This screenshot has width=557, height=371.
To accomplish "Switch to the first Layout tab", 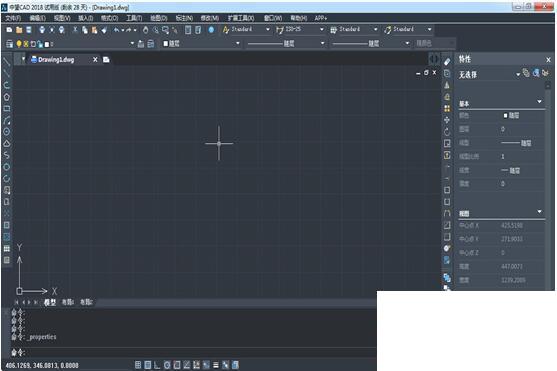I will (68, 302).
